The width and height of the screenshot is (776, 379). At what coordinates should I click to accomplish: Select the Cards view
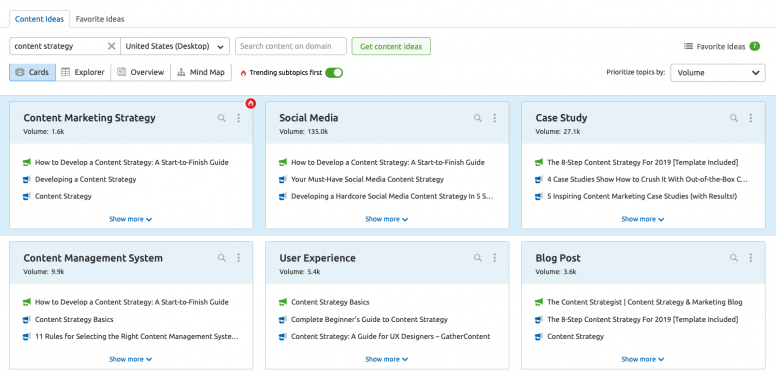(x=33, y=72)
